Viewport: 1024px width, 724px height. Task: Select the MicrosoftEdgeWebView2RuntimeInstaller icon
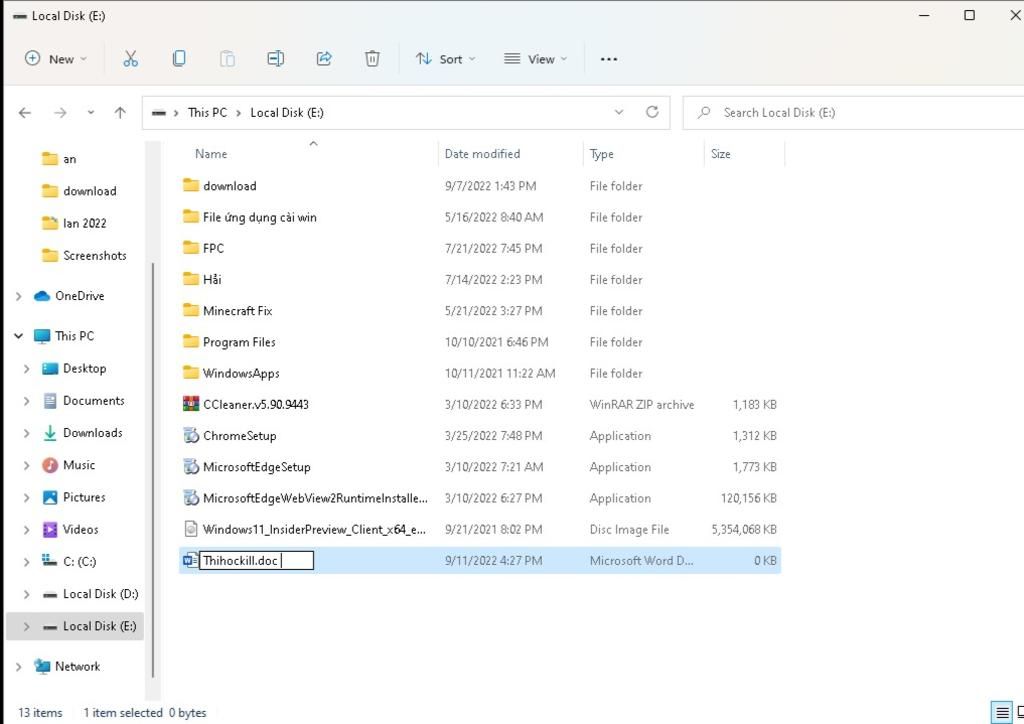pos(191,498)
